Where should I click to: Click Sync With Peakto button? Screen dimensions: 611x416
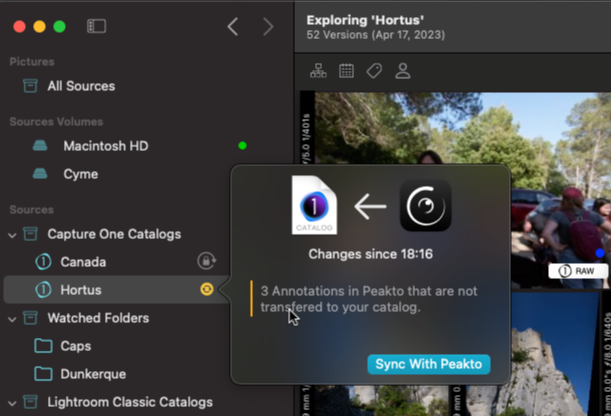pyautogui.click(x=429, y=364)
